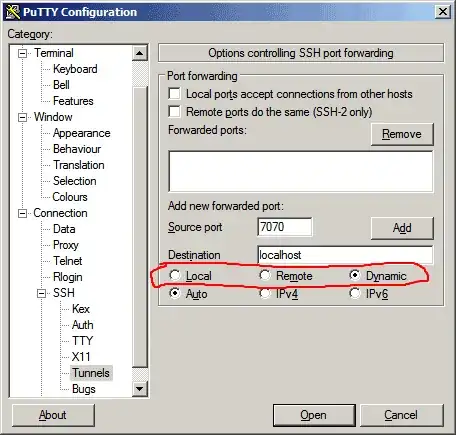Viewport: 456px width, 435px height.
Task: Open the Telnet category
Action: pos(67,261)
